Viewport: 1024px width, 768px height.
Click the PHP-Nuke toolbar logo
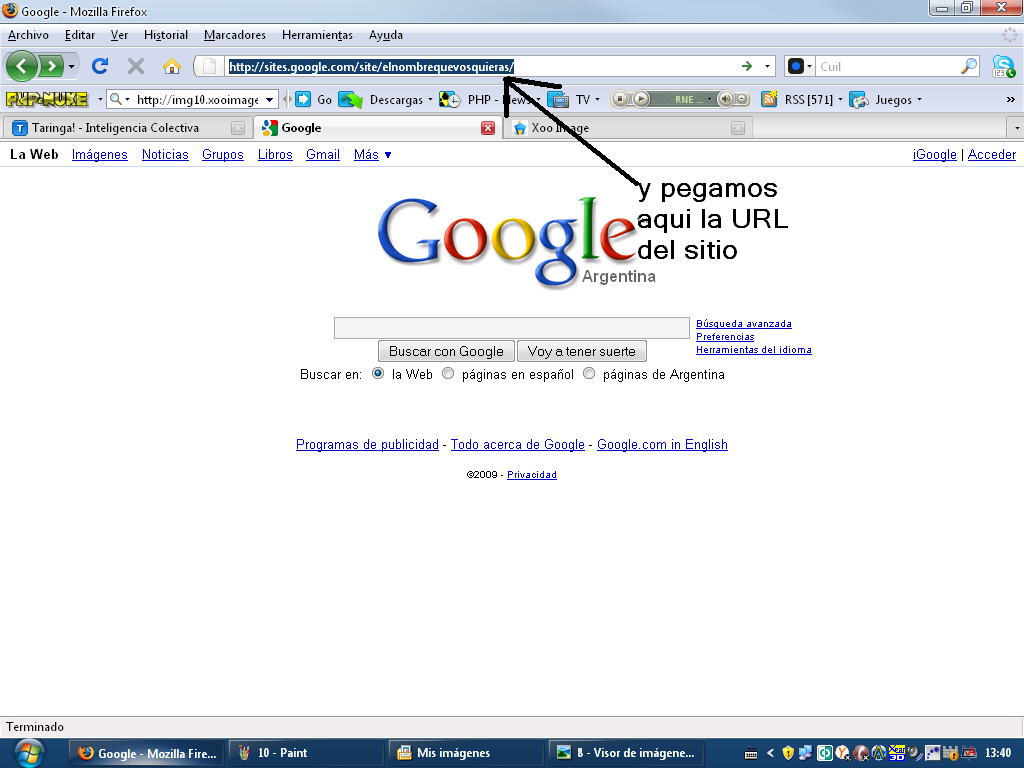click(x=46, y=99)
